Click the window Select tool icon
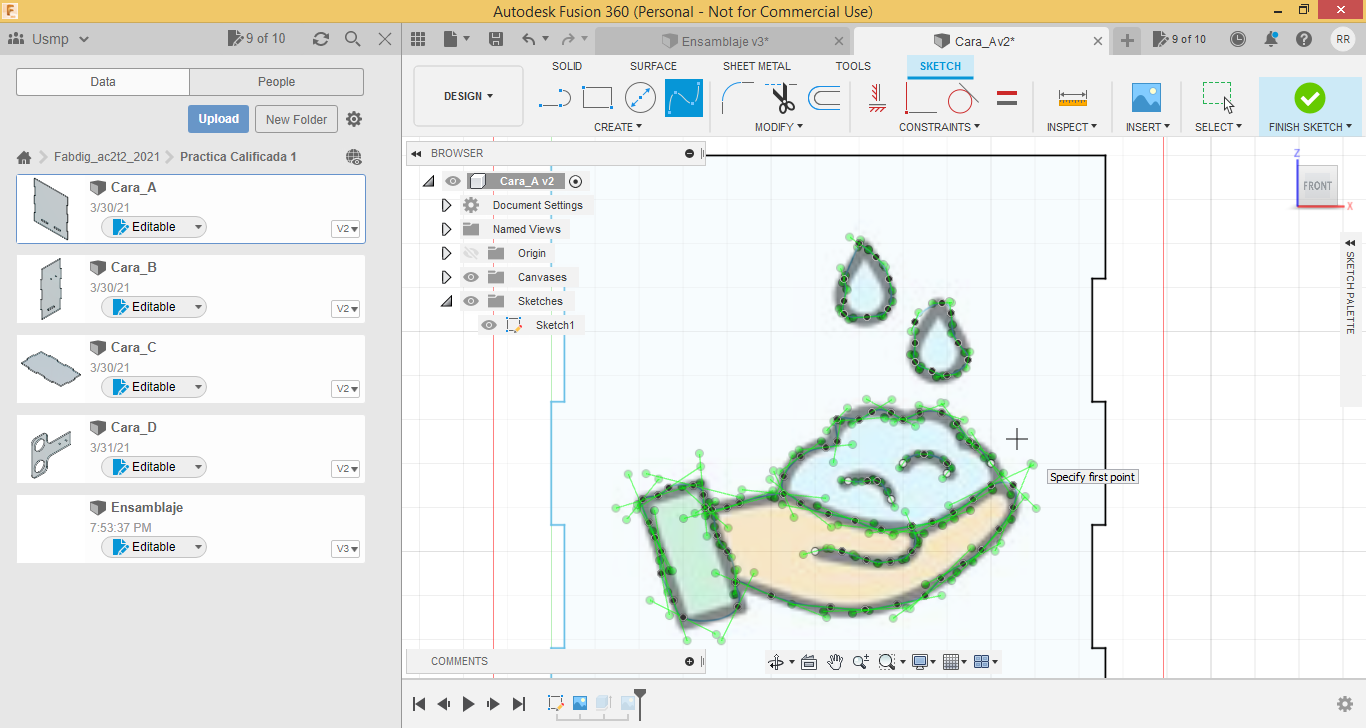Viewport: 1366px width, 728px height. [x=1218, y=98]
